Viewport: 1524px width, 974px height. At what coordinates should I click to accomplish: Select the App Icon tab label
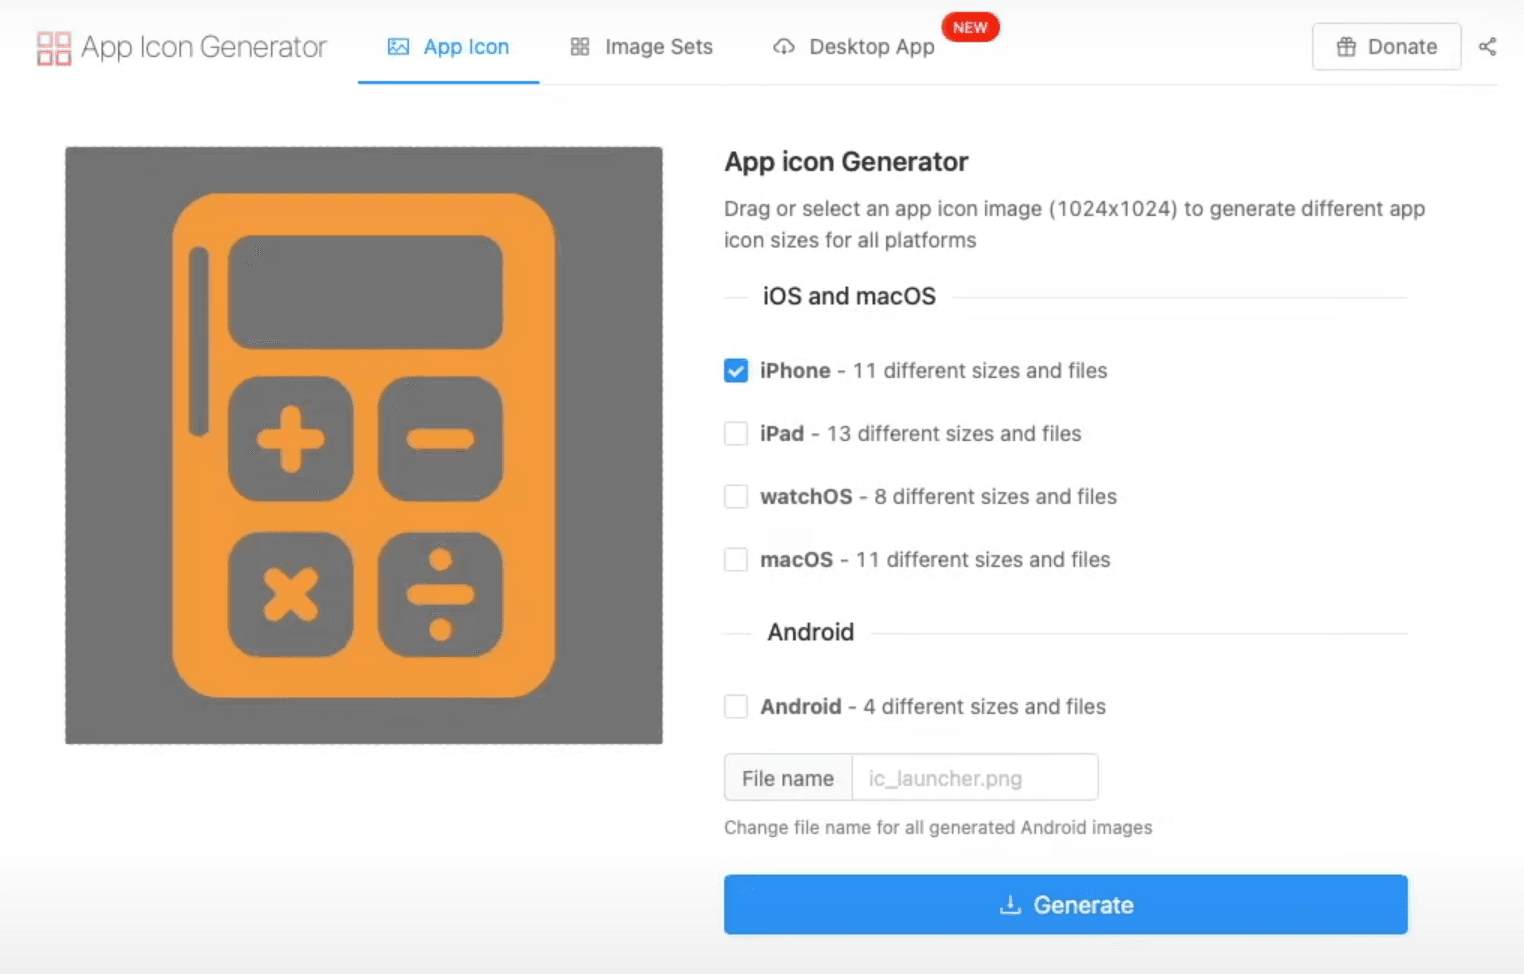point(466,47)
